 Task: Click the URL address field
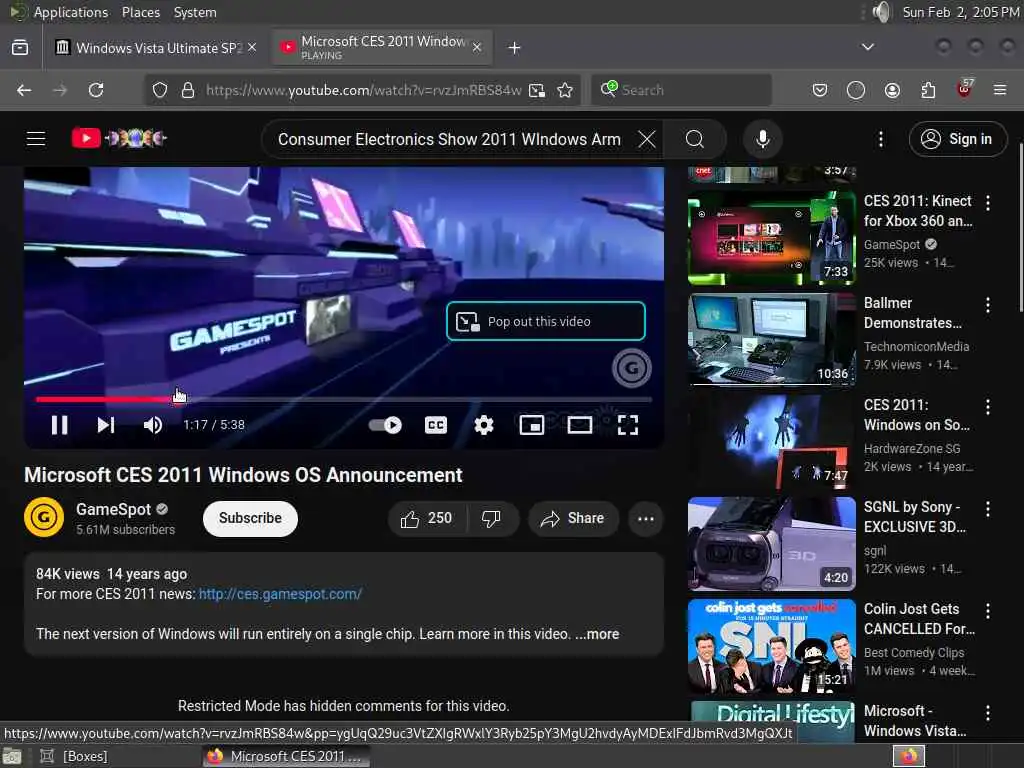click(x=363, y=90)
